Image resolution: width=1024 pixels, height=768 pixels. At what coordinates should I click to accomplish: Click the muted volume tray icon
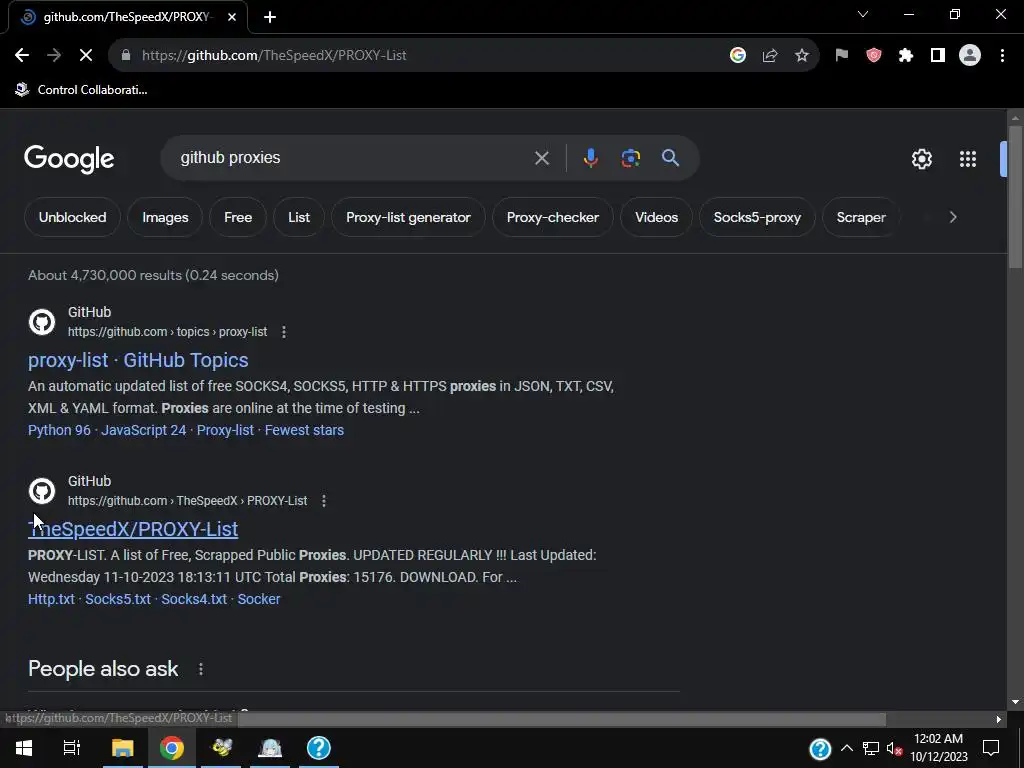click(x=894, y=748)
